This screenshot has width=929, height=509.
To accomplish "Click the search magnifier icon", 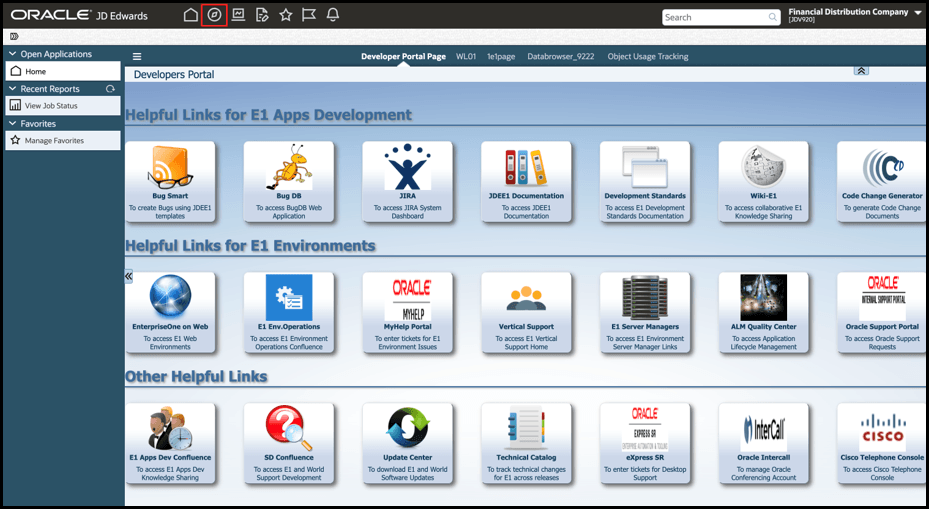I will (x=773, y=17).
